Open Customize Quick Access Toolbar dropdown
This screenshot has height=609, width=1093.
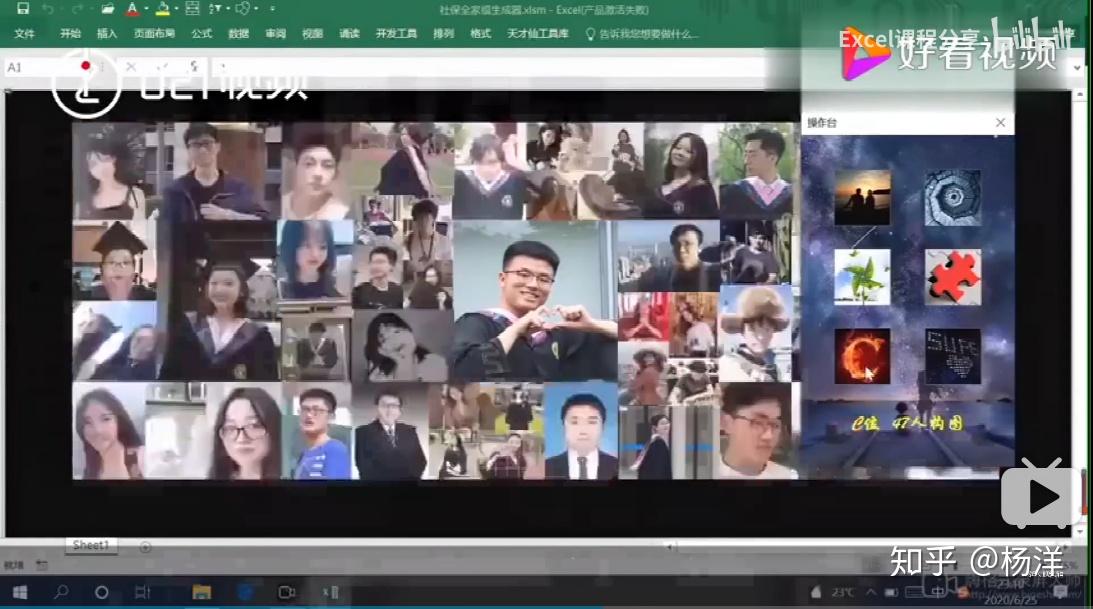[272, 8]
